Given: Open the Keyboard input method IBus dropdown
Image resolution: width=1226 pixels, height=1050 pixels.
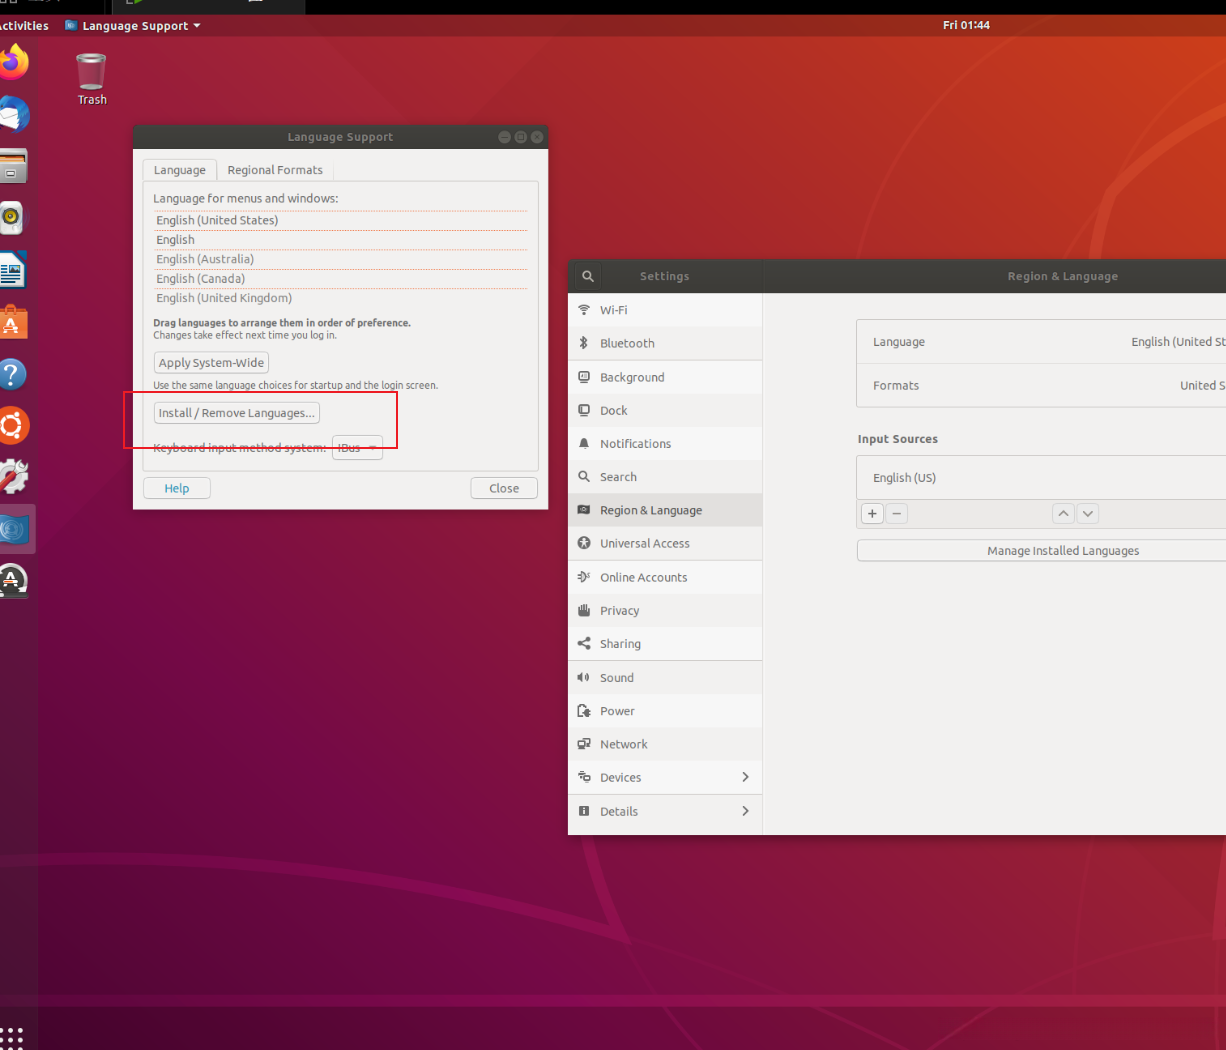Looking at the screenshot, I should tap(357, 448).
